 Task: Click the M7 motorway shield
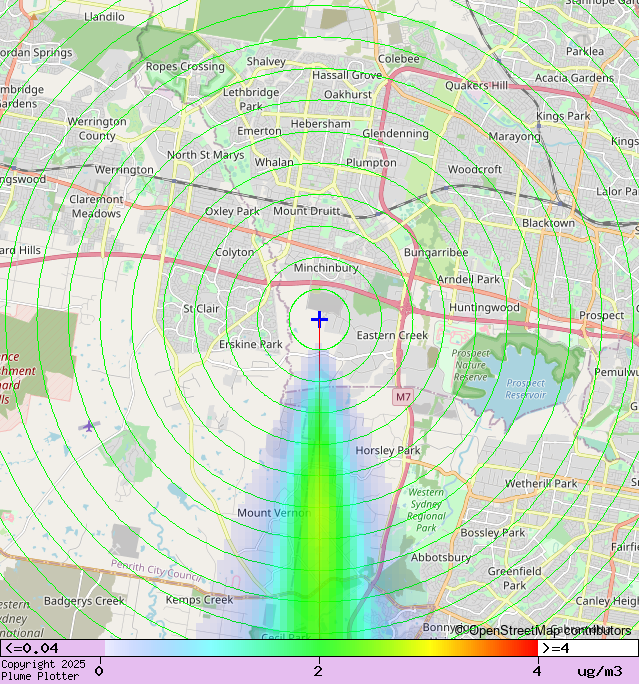coord(403,397)
